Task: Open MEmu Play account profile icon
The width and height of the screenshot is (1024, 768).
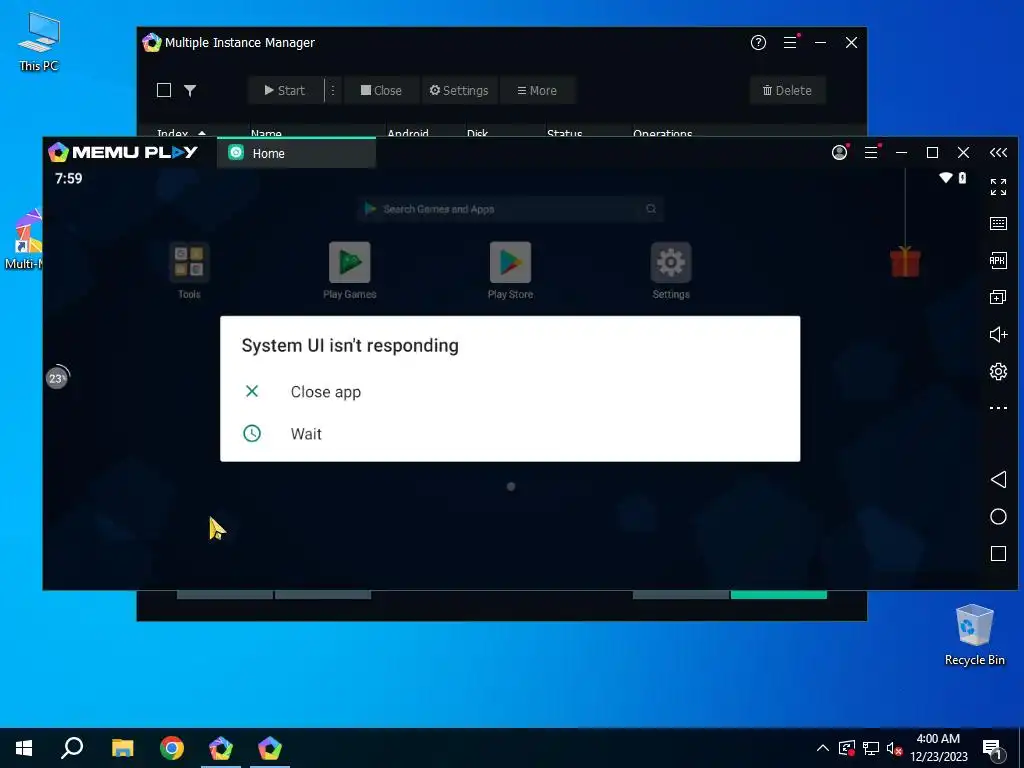Action: click(840, 152)
